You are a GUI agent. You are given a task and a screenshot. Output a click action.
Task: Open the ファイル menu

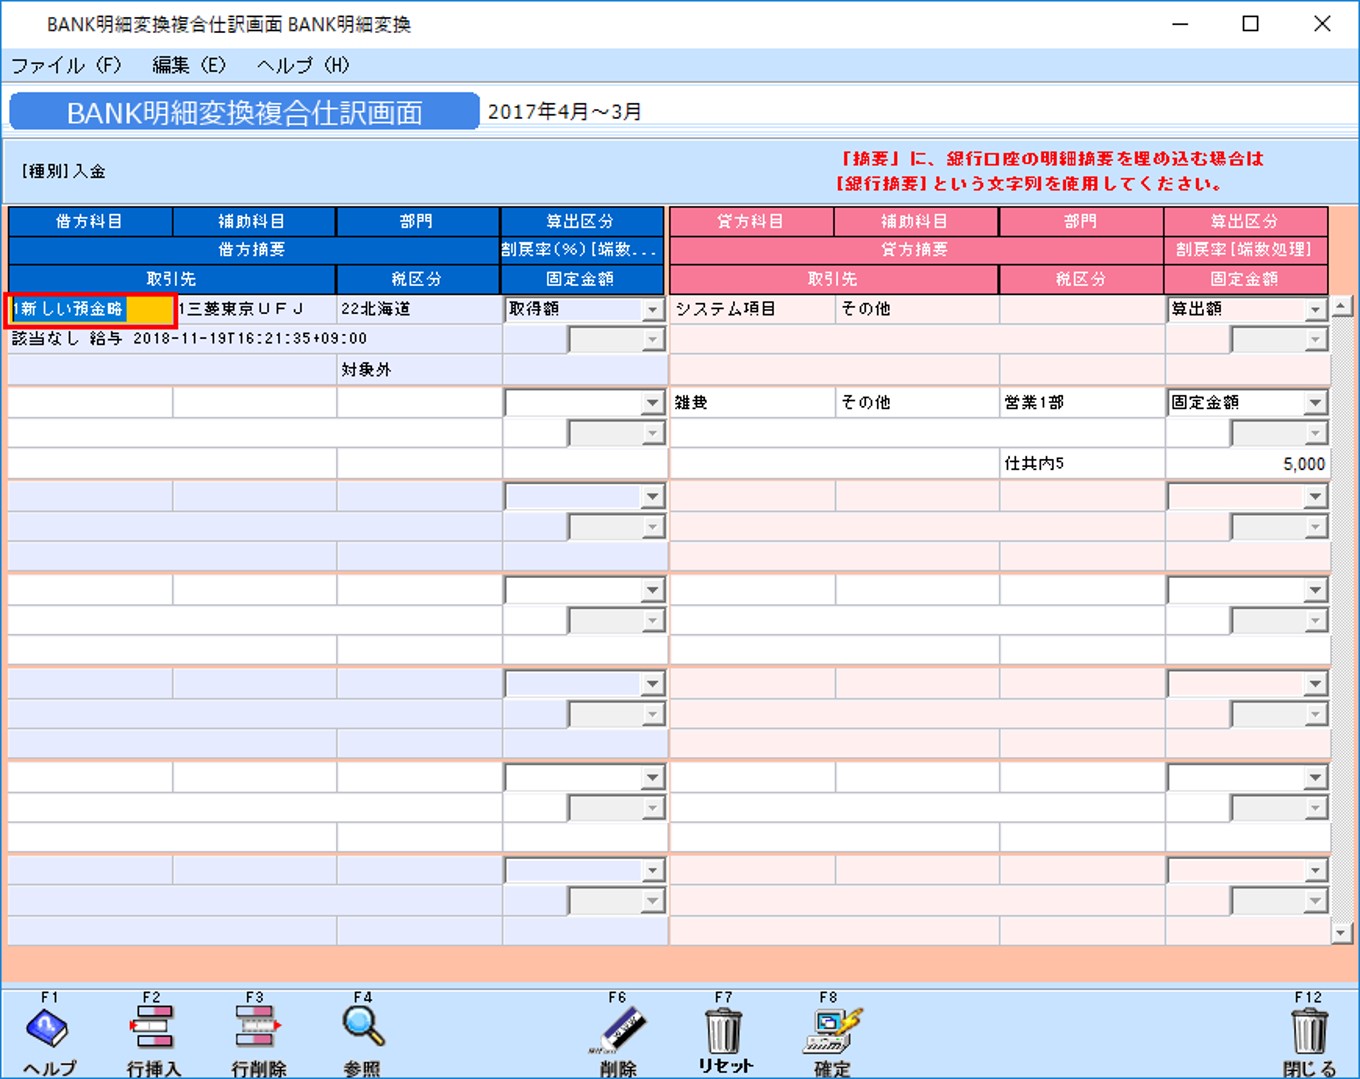66,64
